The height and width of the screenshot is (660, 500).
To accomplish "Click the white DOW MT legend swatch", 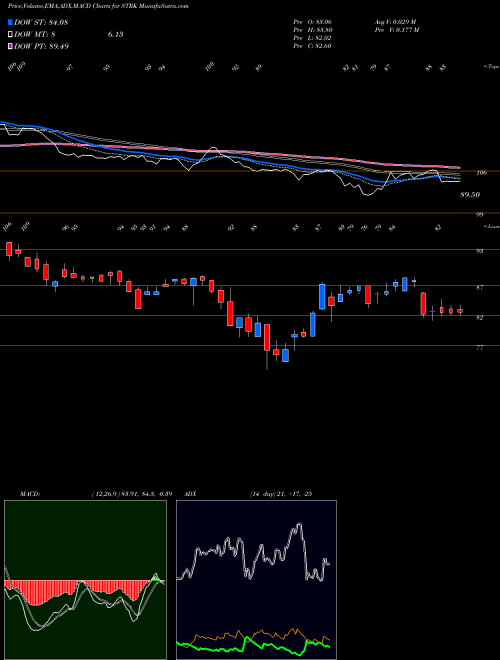I will tap(10, 35).
